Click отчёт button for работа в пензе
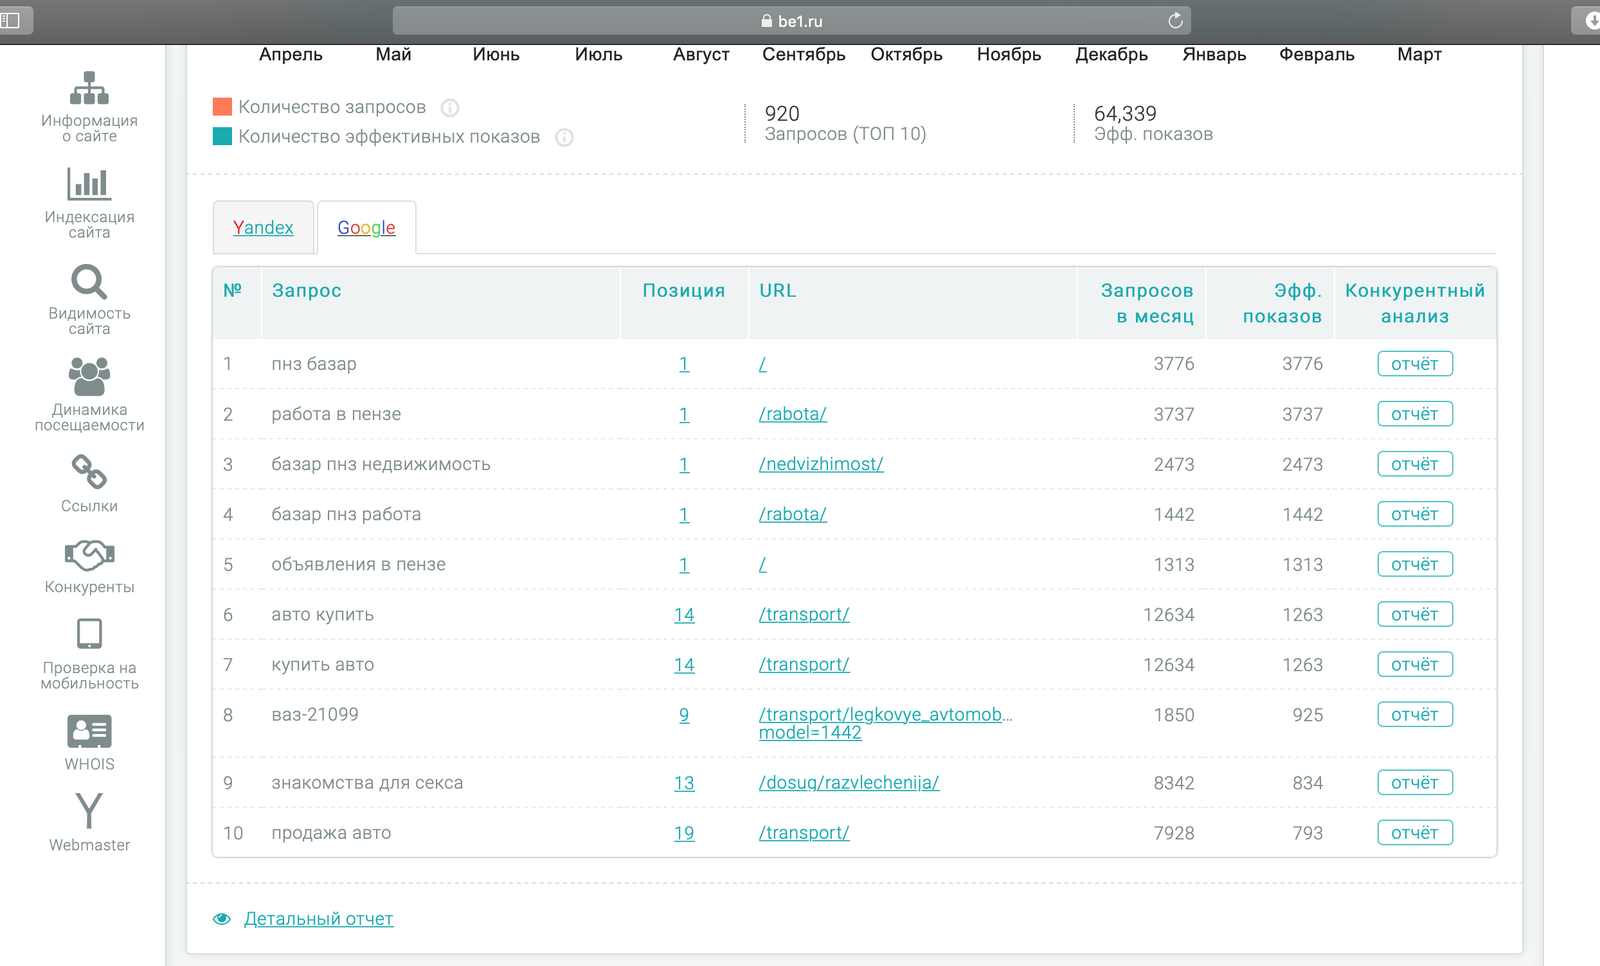The image size is (1600, 966). (x=1415, y=414)
